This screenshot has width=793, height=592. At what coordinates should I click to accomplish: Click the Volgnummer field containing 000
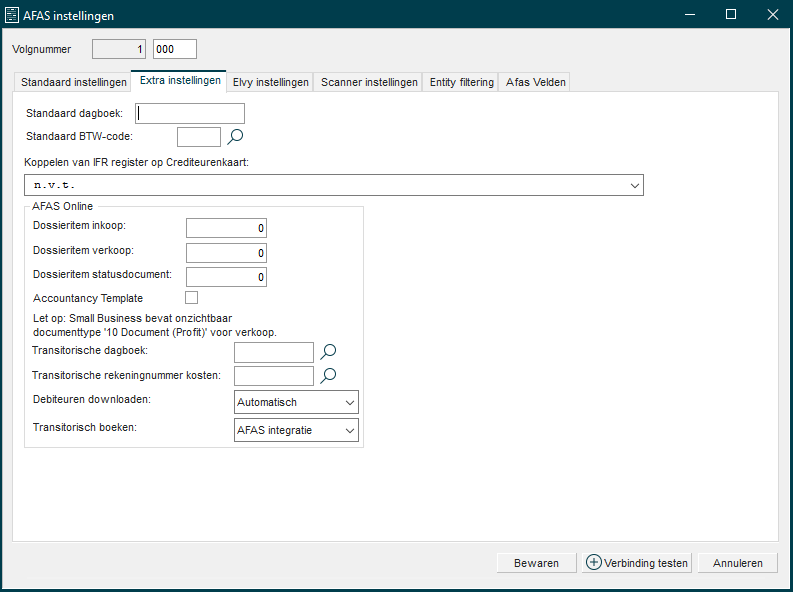(x=175, y=49)
